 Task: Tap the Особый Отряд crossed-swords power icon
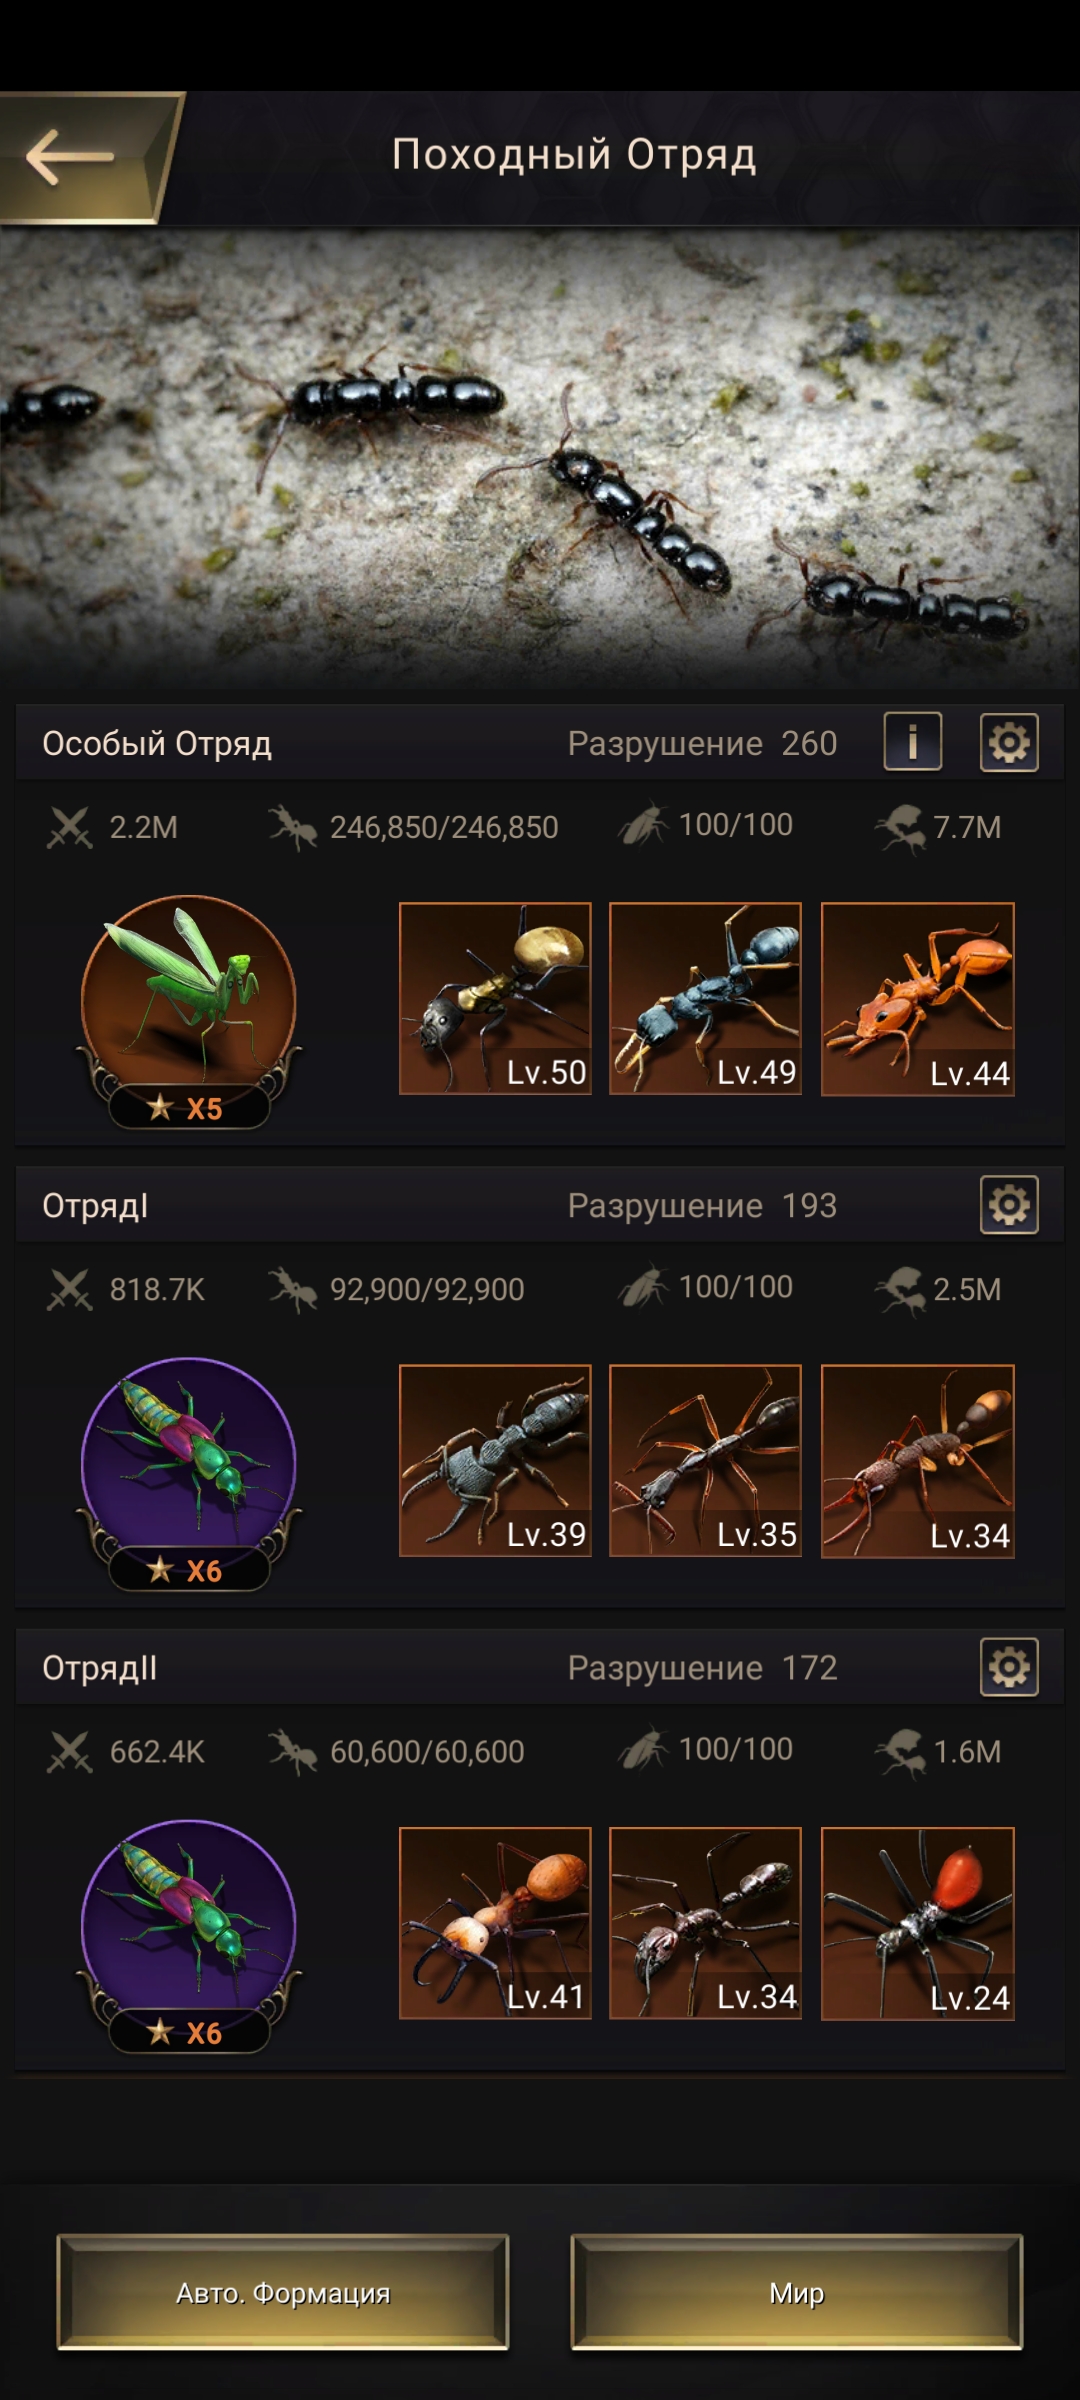point(69,827)
